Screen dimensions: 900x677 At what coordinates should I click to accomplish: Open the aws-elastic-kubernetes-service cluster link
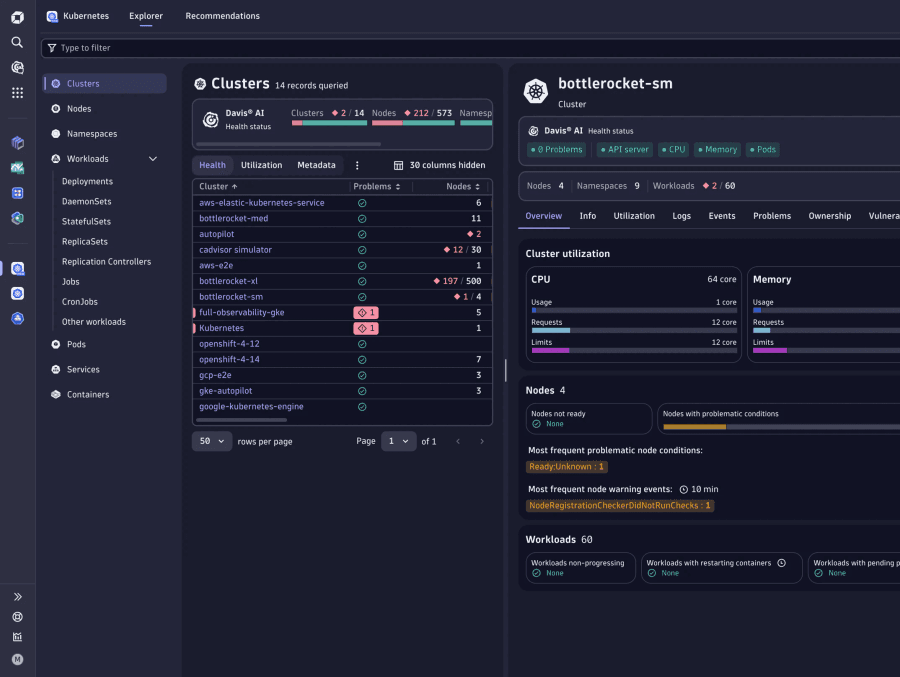coord(262,203)
